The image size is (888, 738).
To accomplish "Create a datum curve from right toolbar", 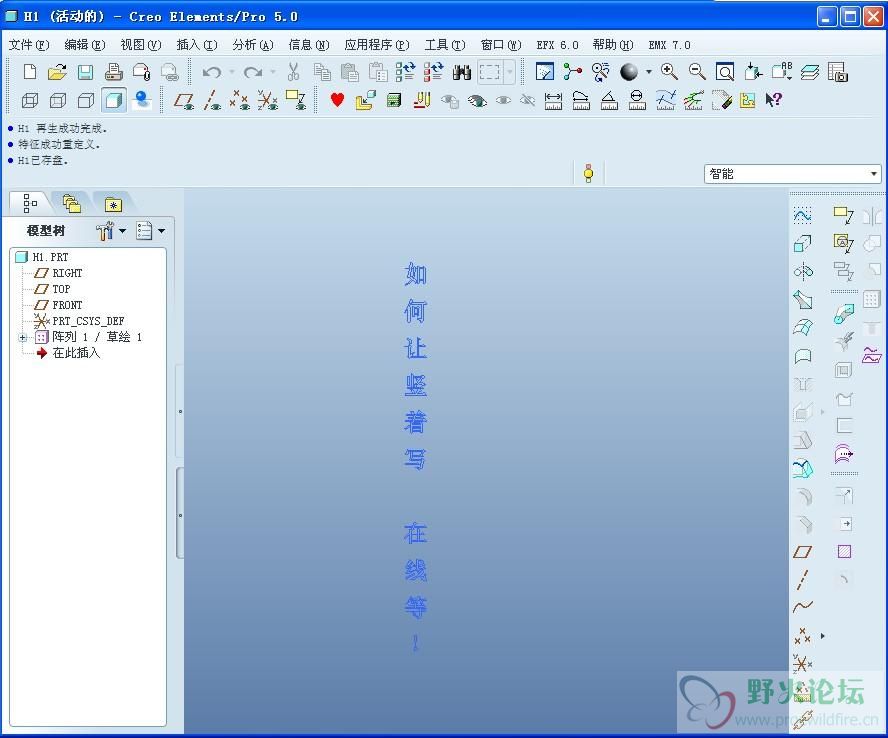I will [x=802, y=607].
